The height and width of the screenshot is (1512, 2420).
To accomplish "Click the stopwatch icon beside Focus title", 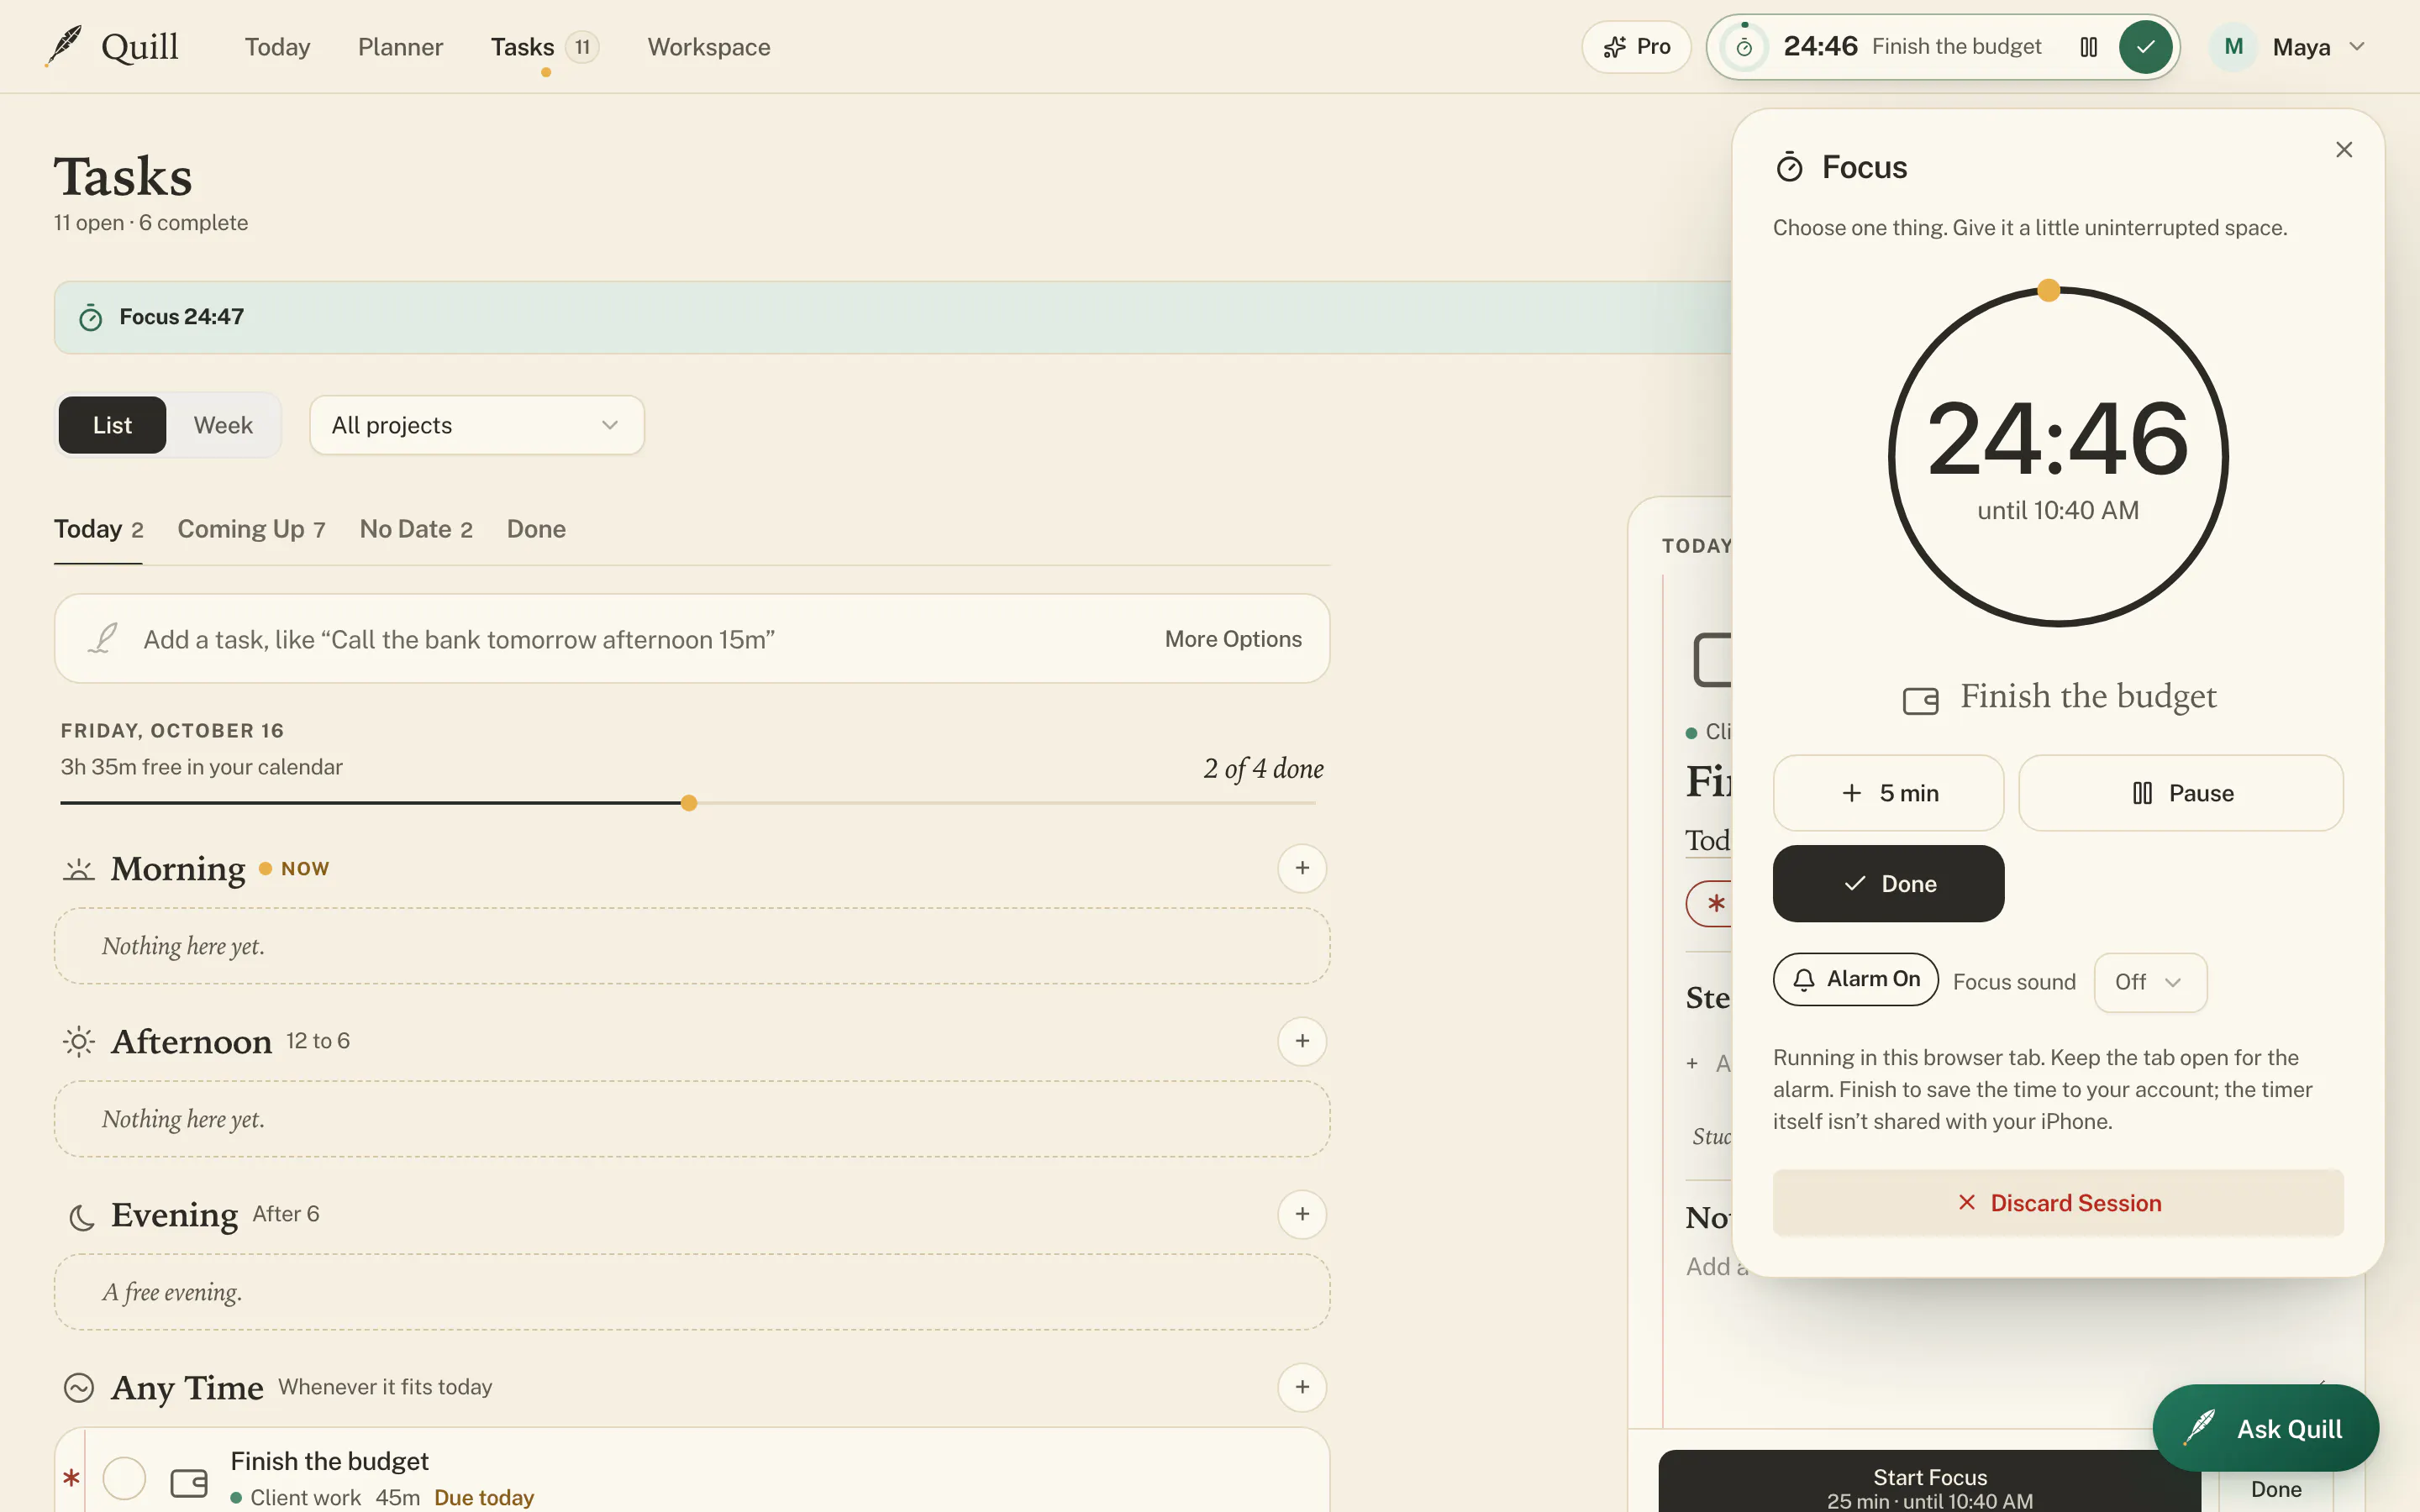I will pos(1789,167).
